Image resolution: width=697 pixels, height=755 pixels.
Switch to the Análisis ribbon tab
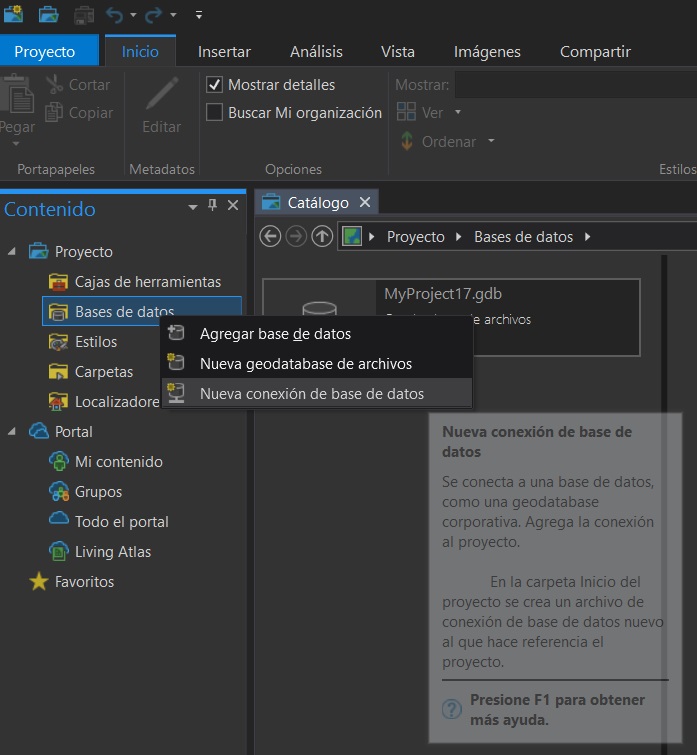[x=316, y=52]
